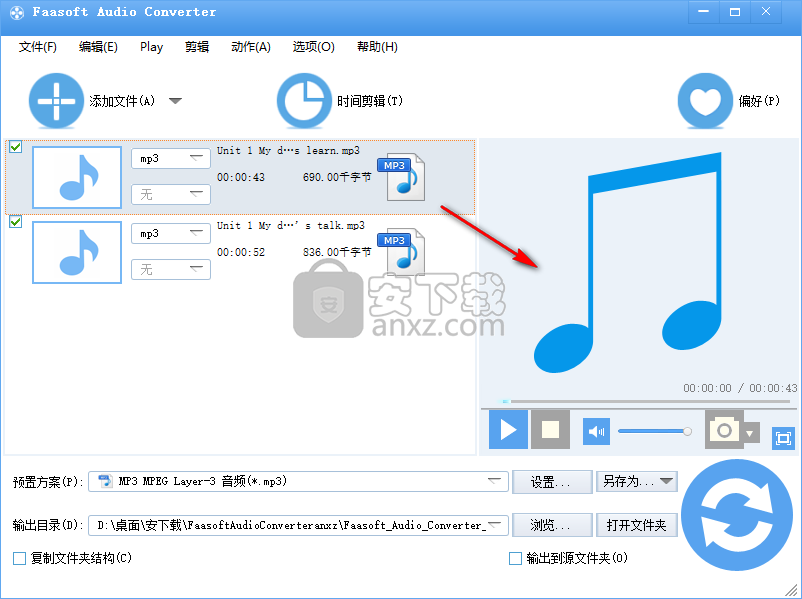
Task: Close the Faasoft Audio Converter window
Action: point(766,12)
